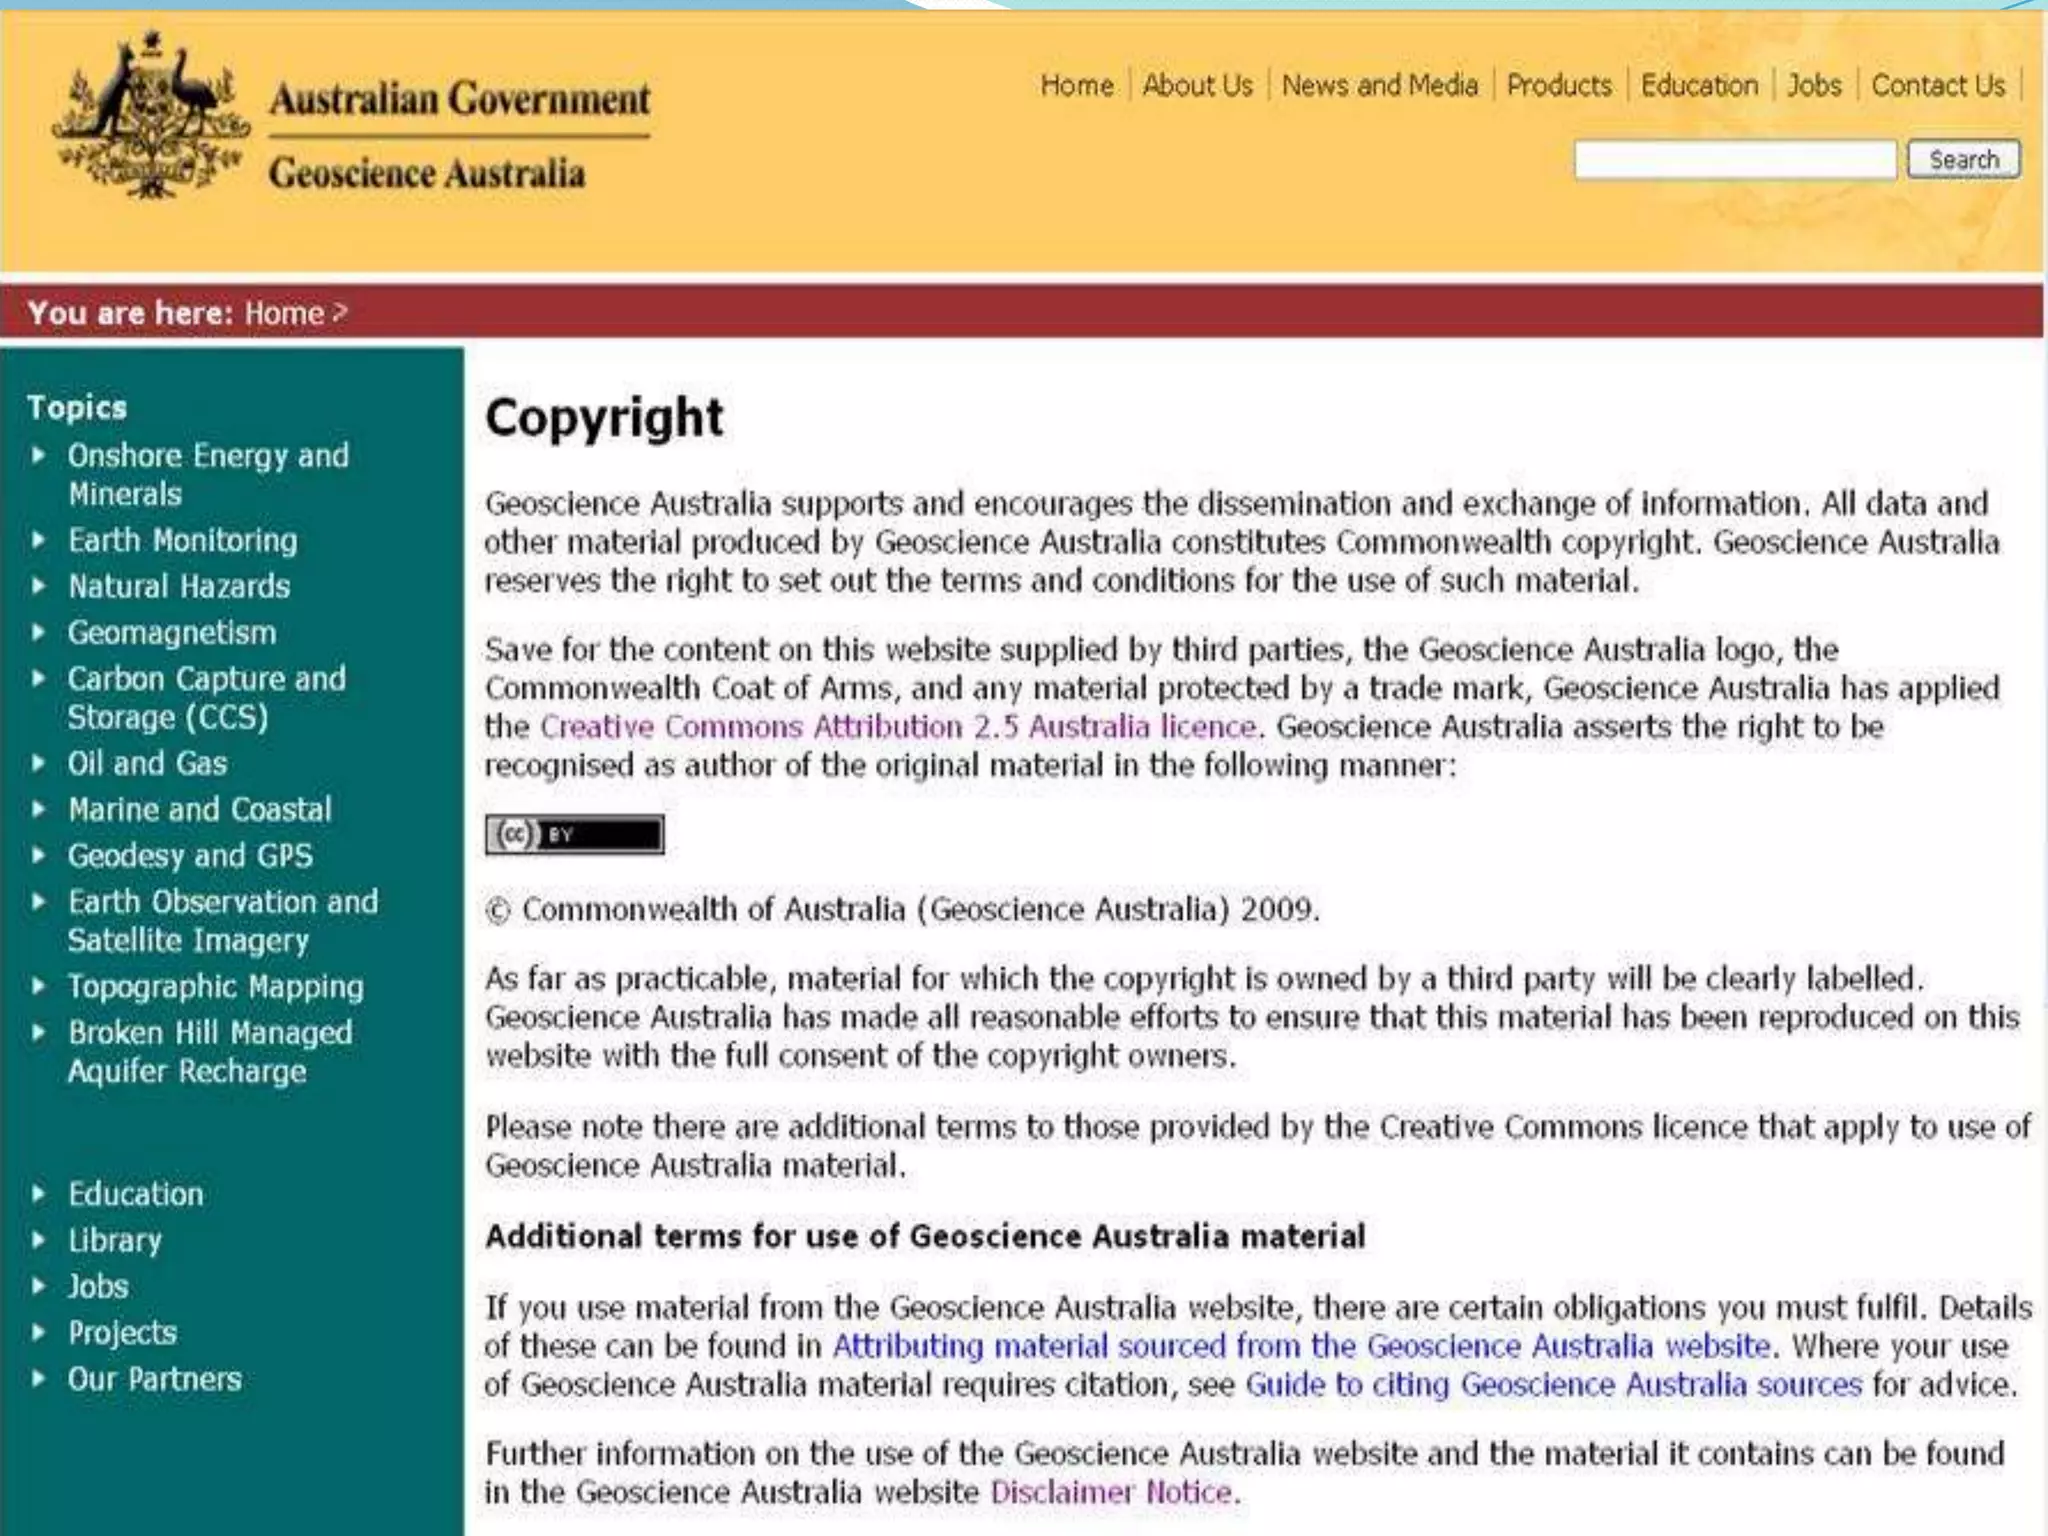Open the Geomagnetism topic
The height and width of the screenshot is (1536, 2048).
pos(172,632)
